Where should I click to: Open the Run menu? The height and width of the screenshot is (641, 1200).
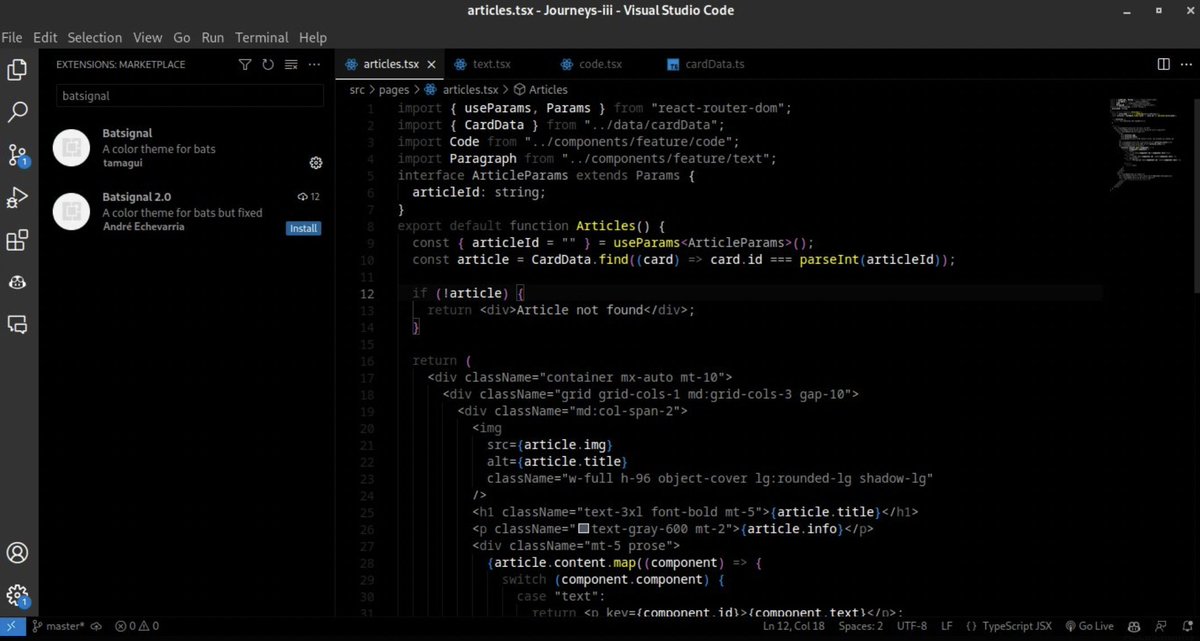(213, 37)
